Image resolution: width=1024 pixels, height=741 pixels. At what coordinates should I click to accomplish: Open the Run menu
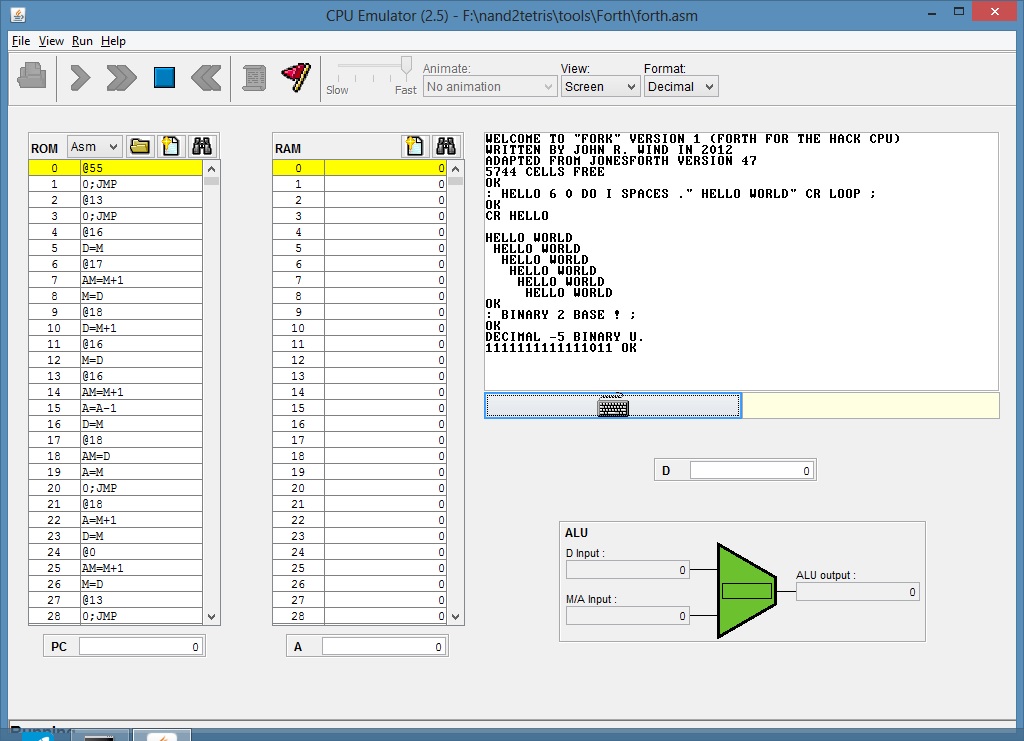(x=82, y=41)
